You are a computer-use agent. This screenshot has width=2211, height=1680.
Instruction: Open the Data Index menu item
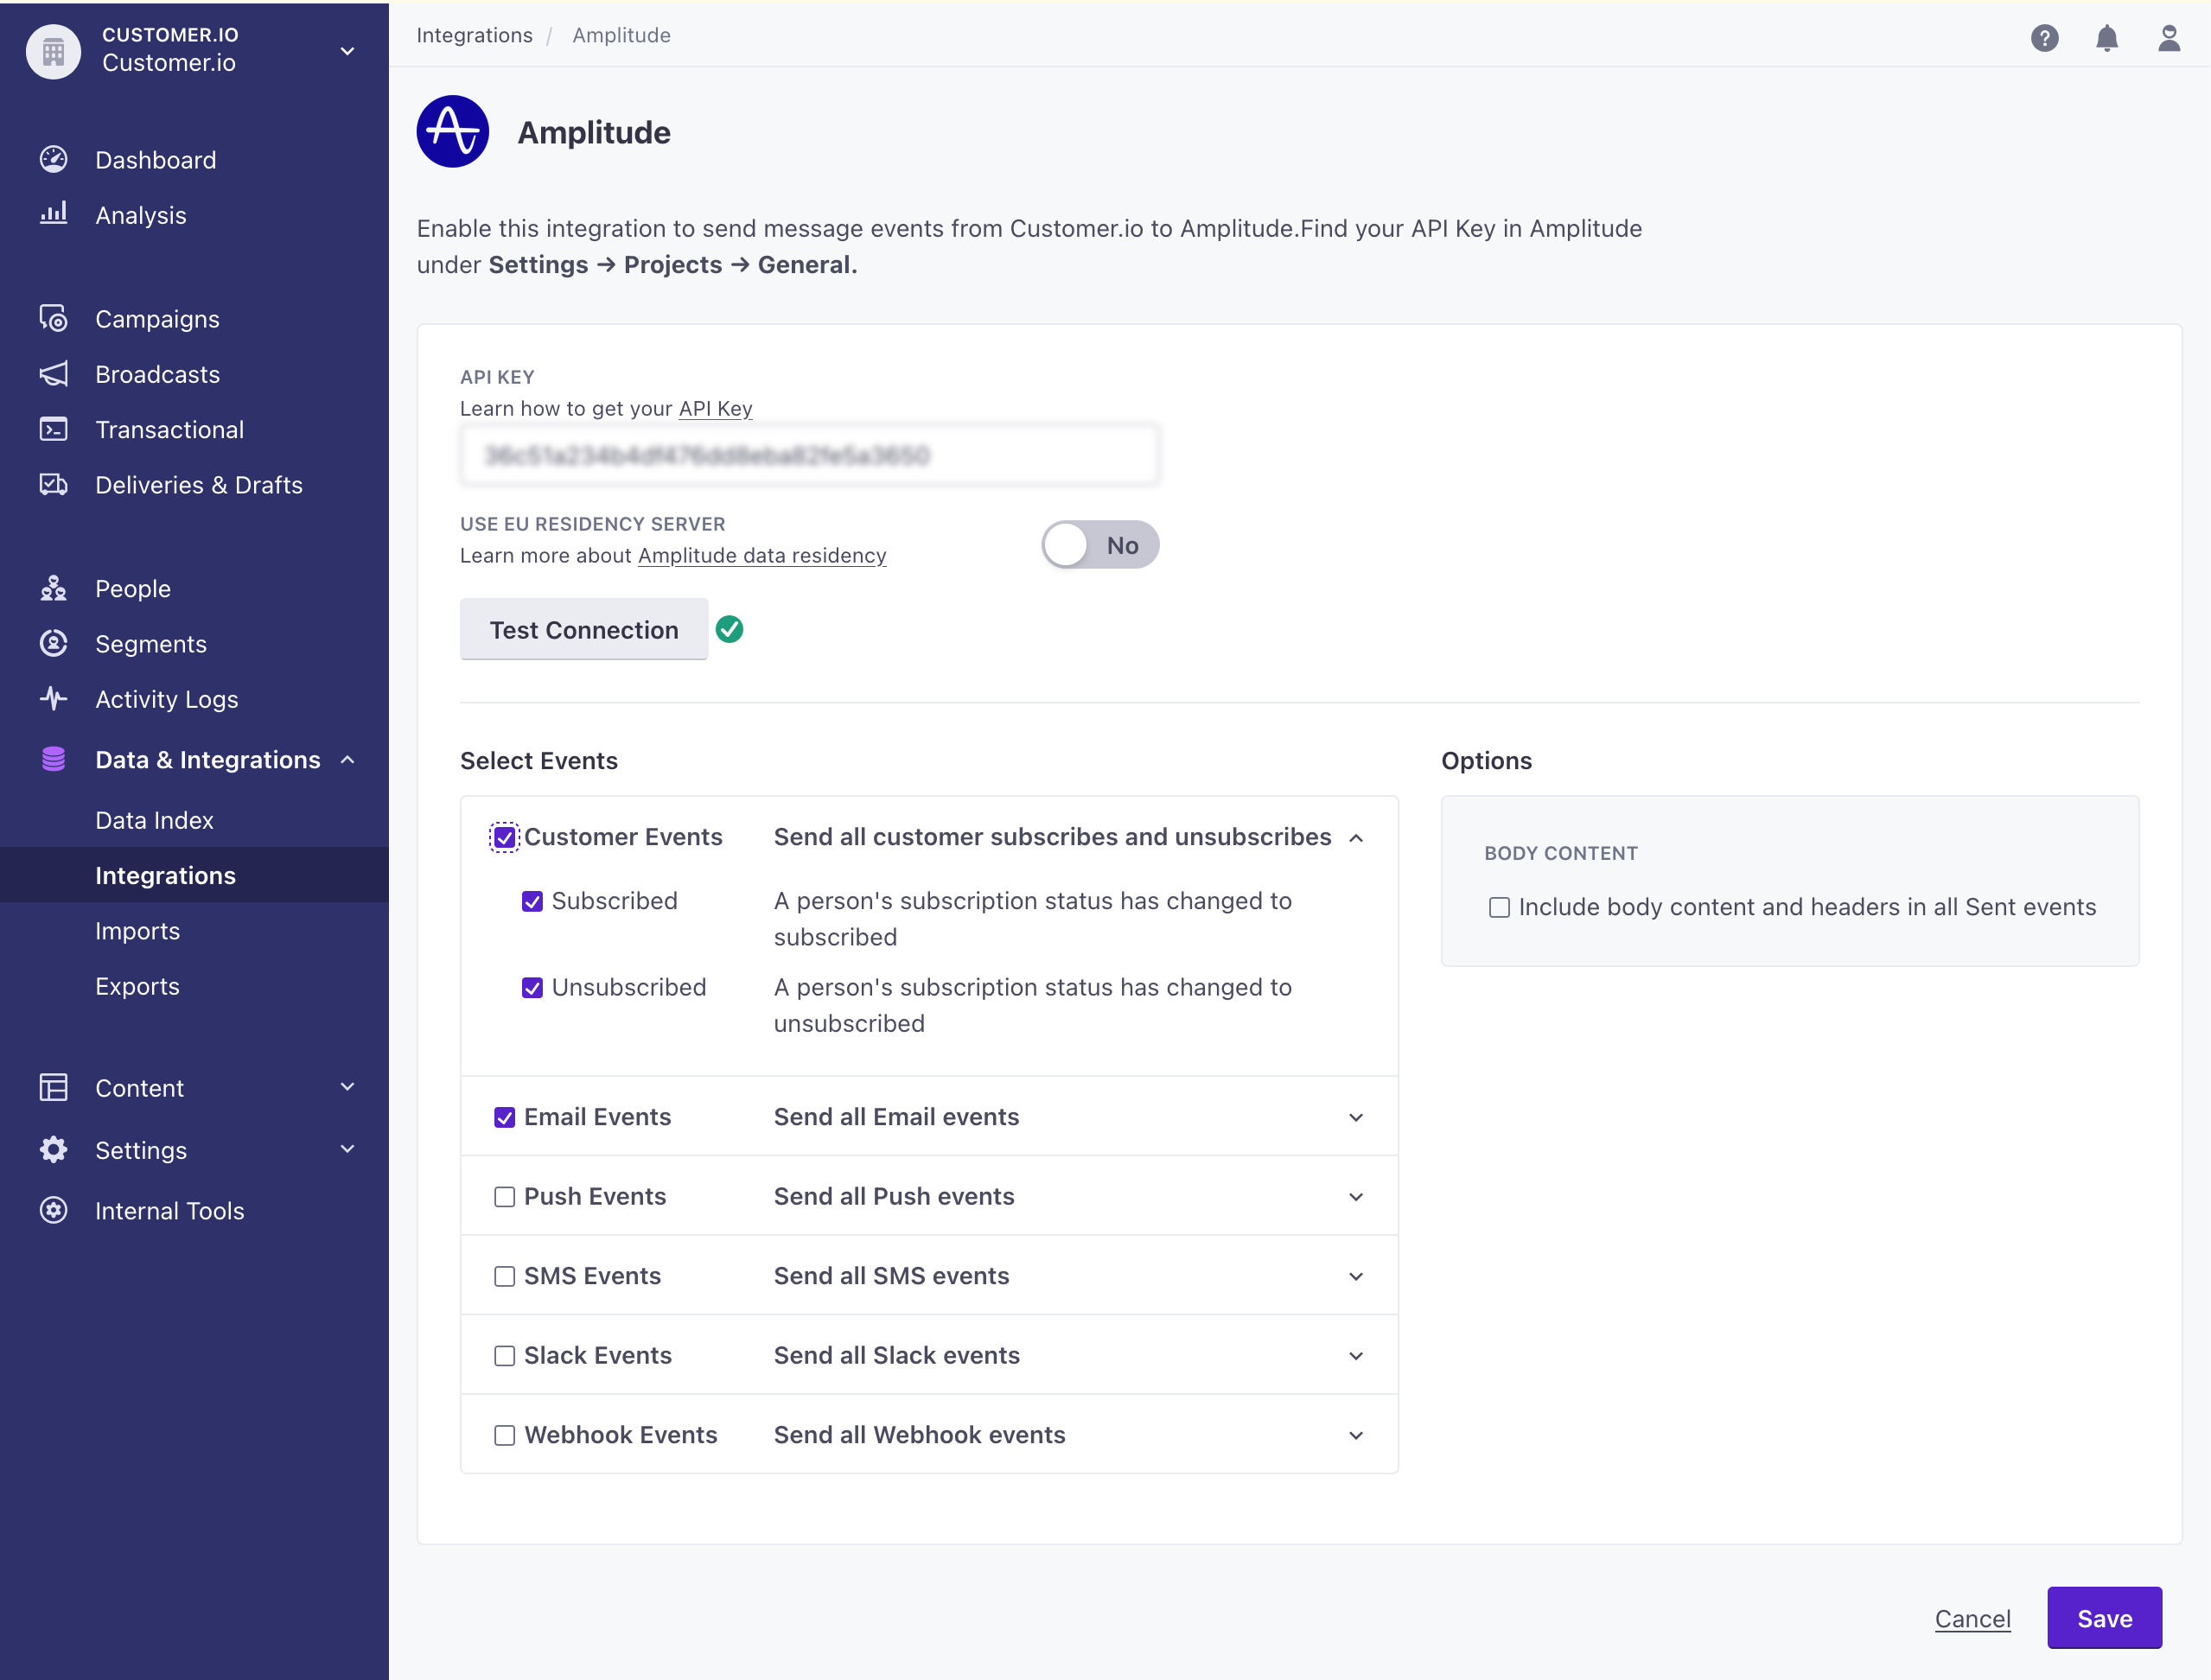(x=194, y=820)
